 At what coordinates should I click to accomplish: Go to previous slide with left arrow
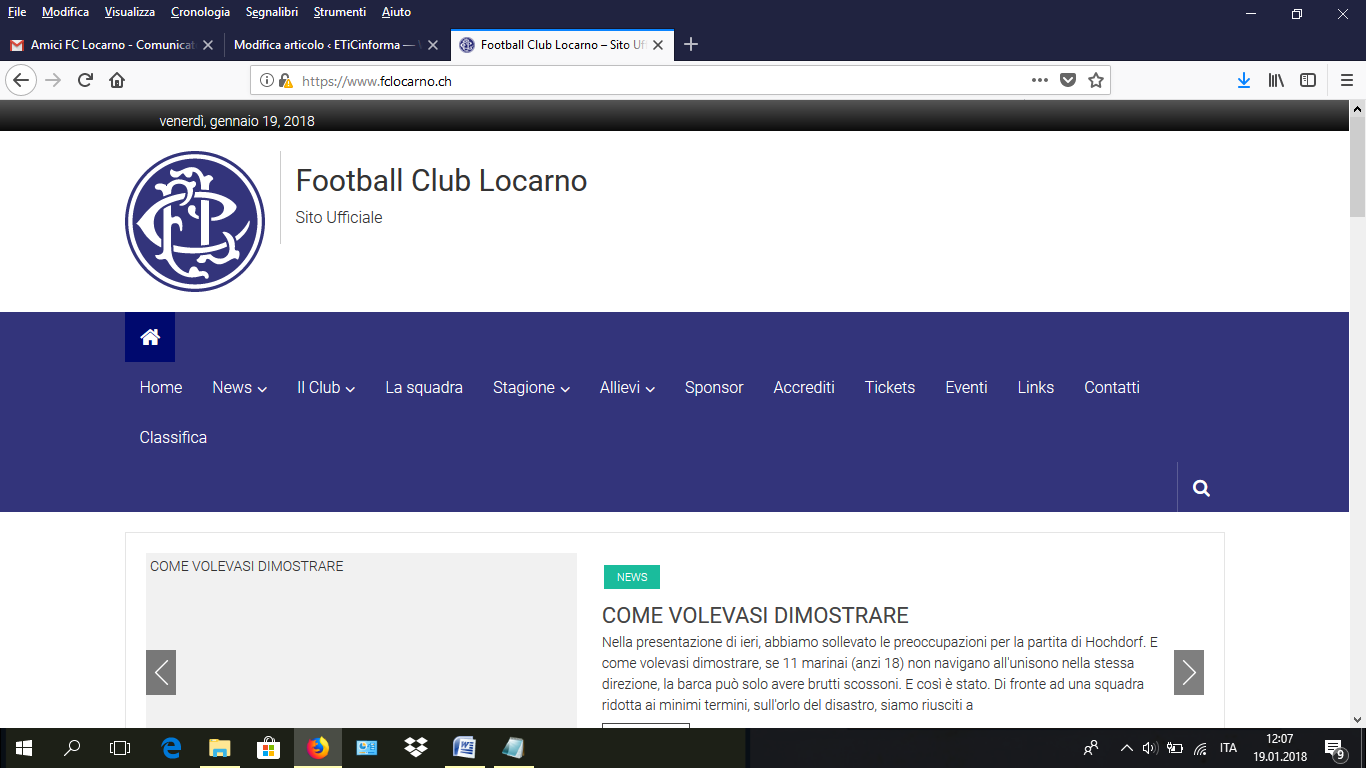161,672
